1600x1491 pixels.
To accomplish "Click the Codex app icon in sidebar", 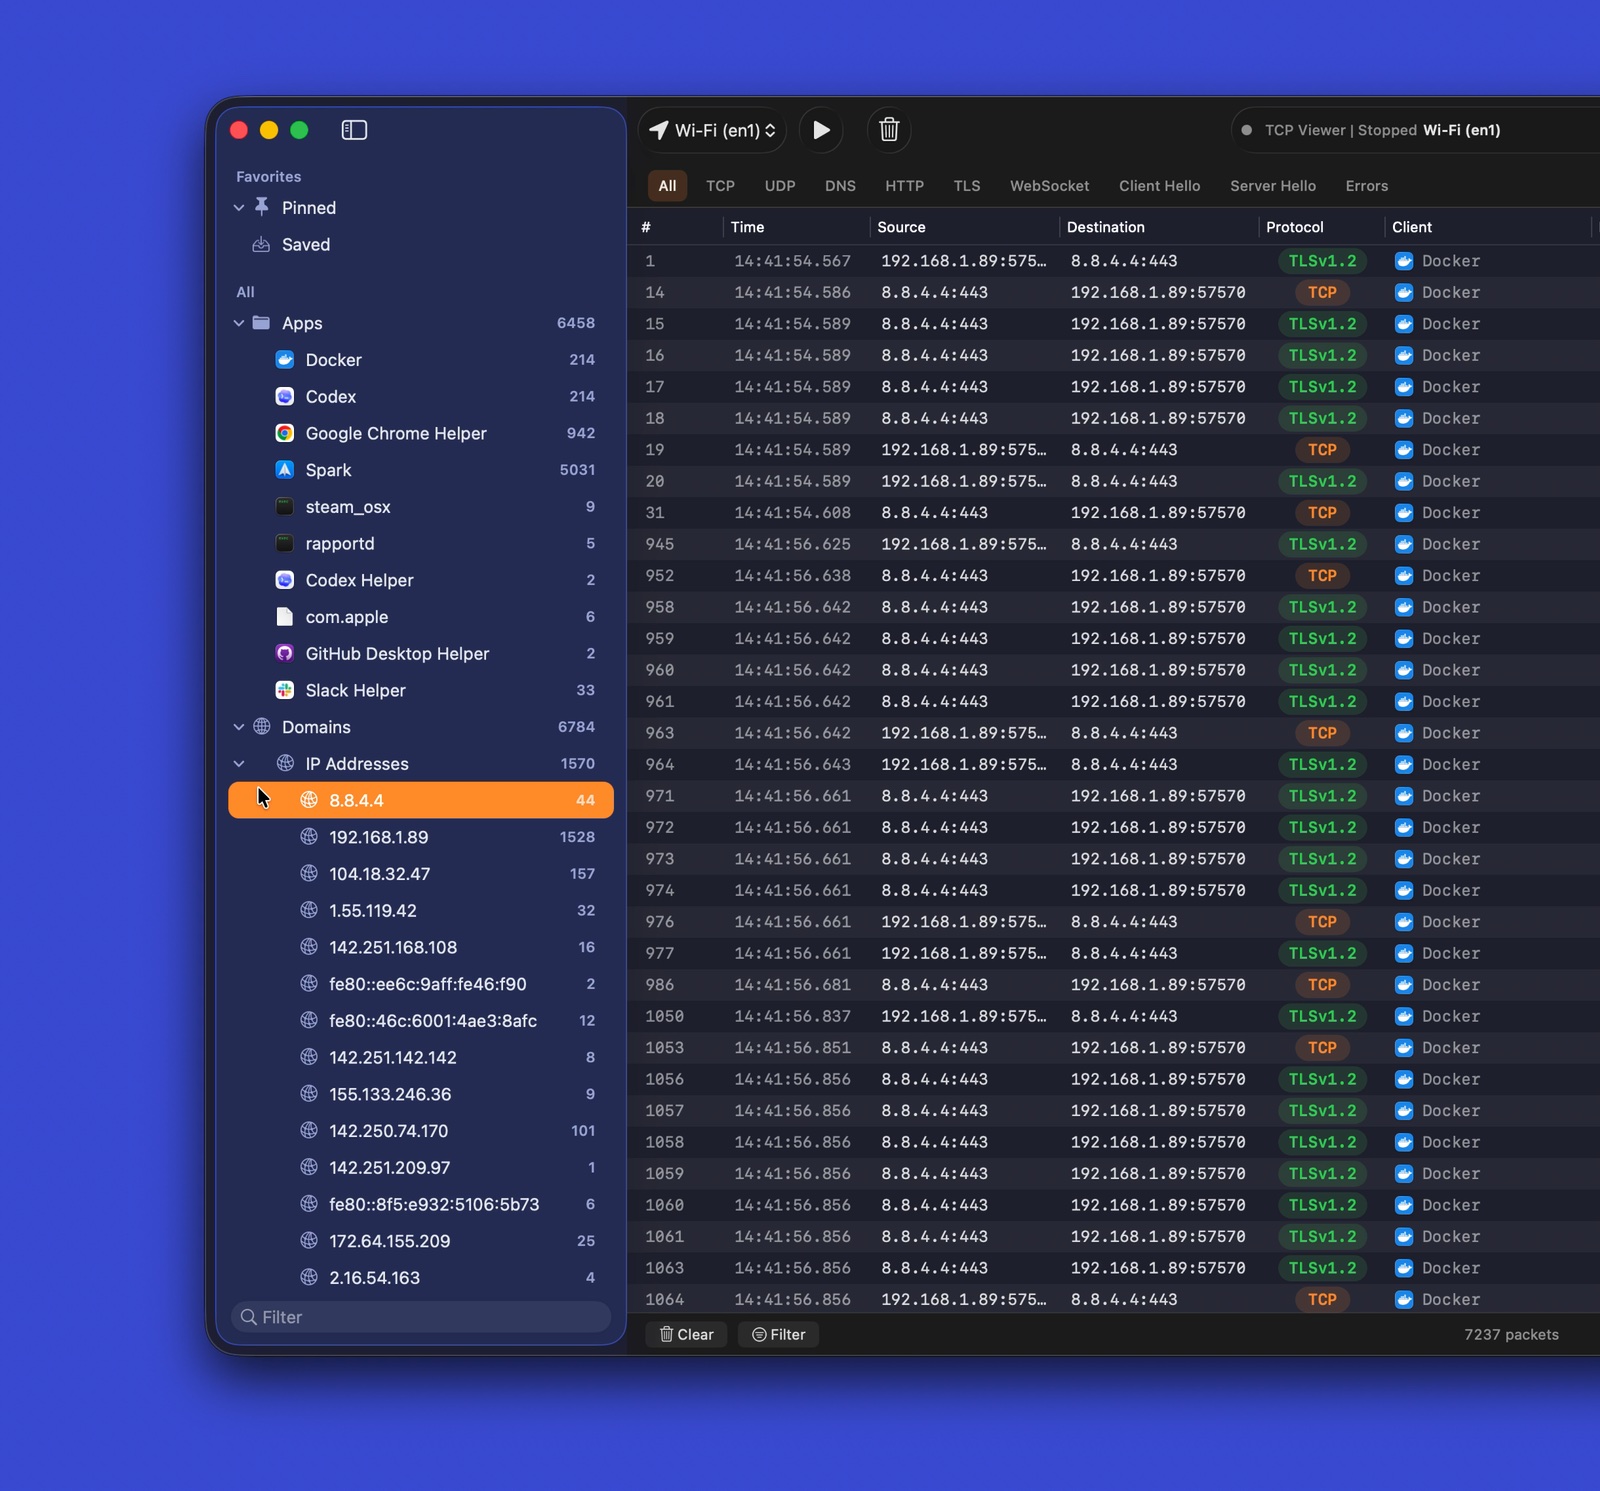I will tap(285, 396).
